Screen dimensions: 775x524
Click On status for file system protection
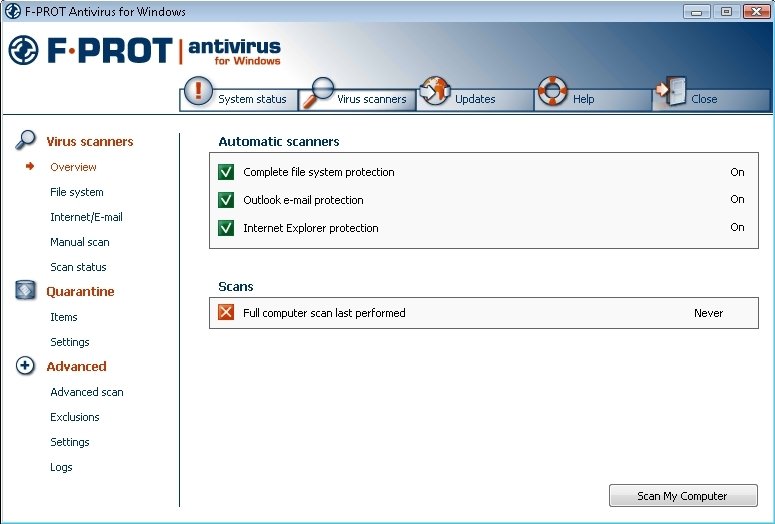click(x=737, y=172)
